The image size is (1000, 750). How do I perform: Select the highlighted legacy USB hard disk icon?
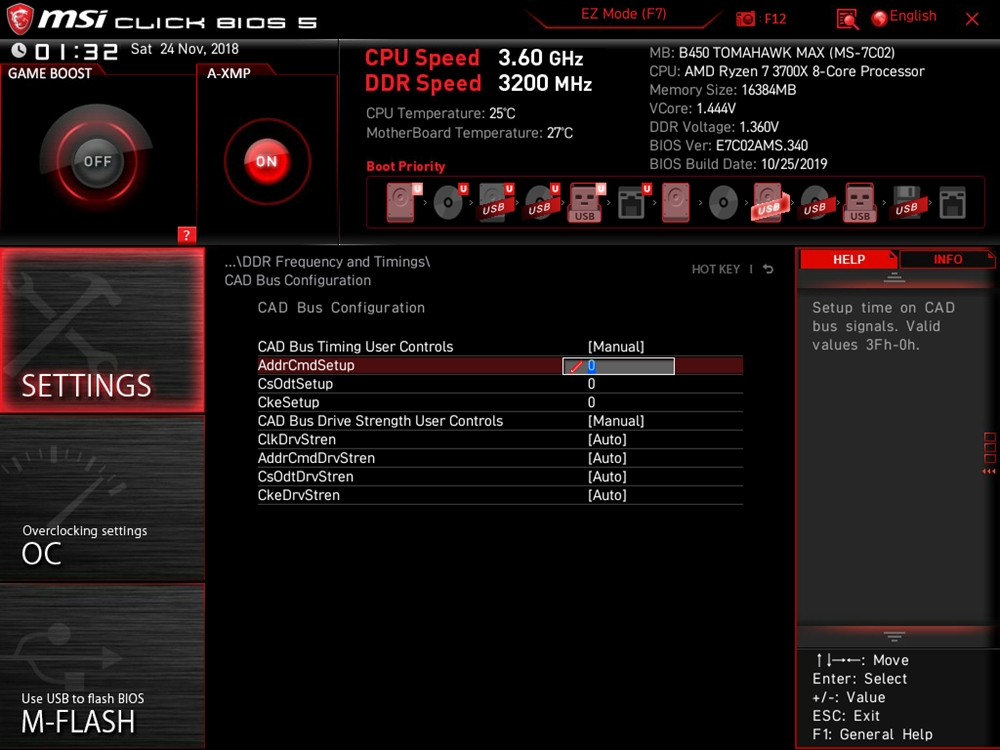pos(769,202)
